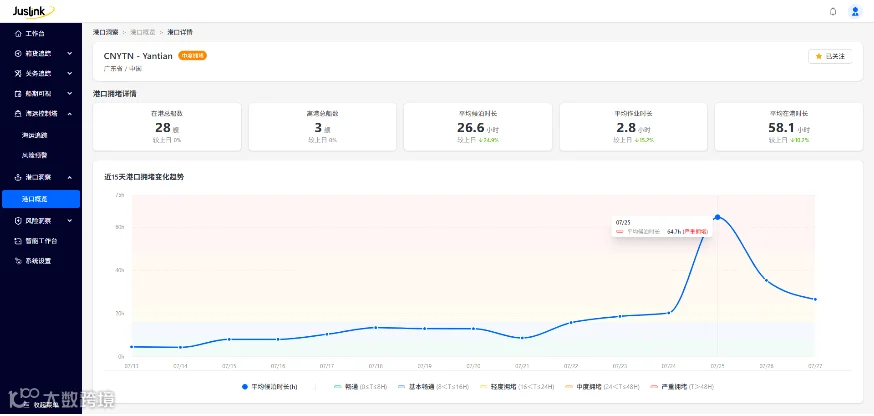Click the star icon in 已关注 button
Image resolution: width=874 pixels, height=416 pixels.
818,56
